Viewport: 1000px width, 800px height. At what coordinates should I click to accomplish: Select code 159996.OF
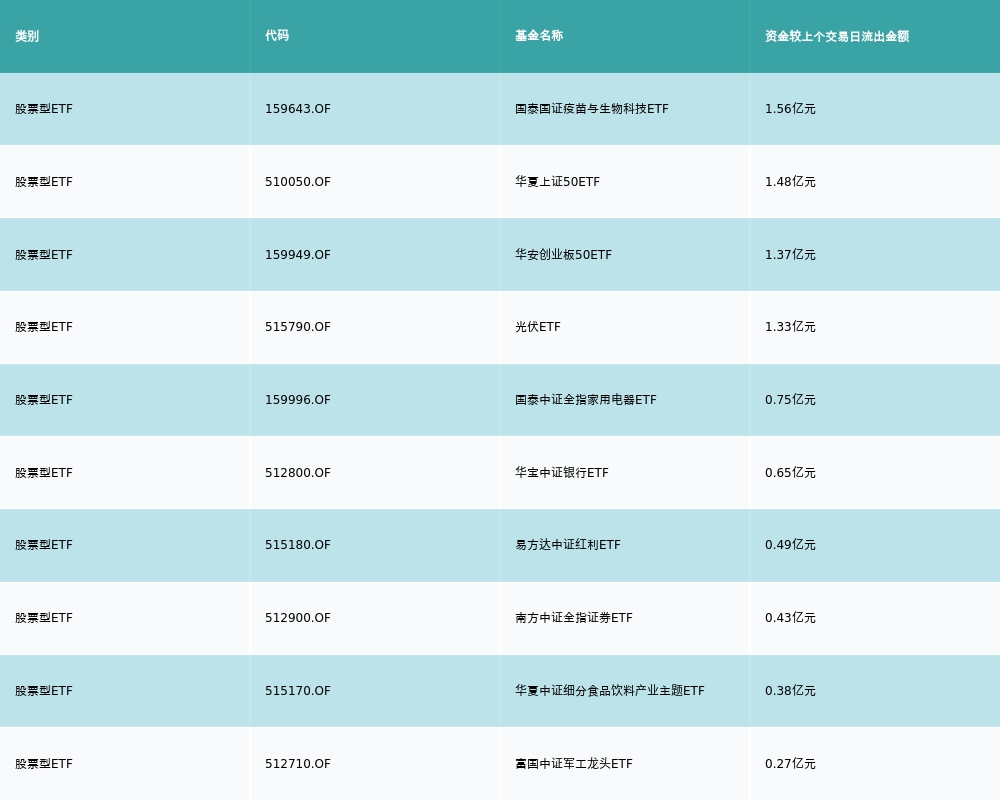pyautogui.click(x=298, y=400)
